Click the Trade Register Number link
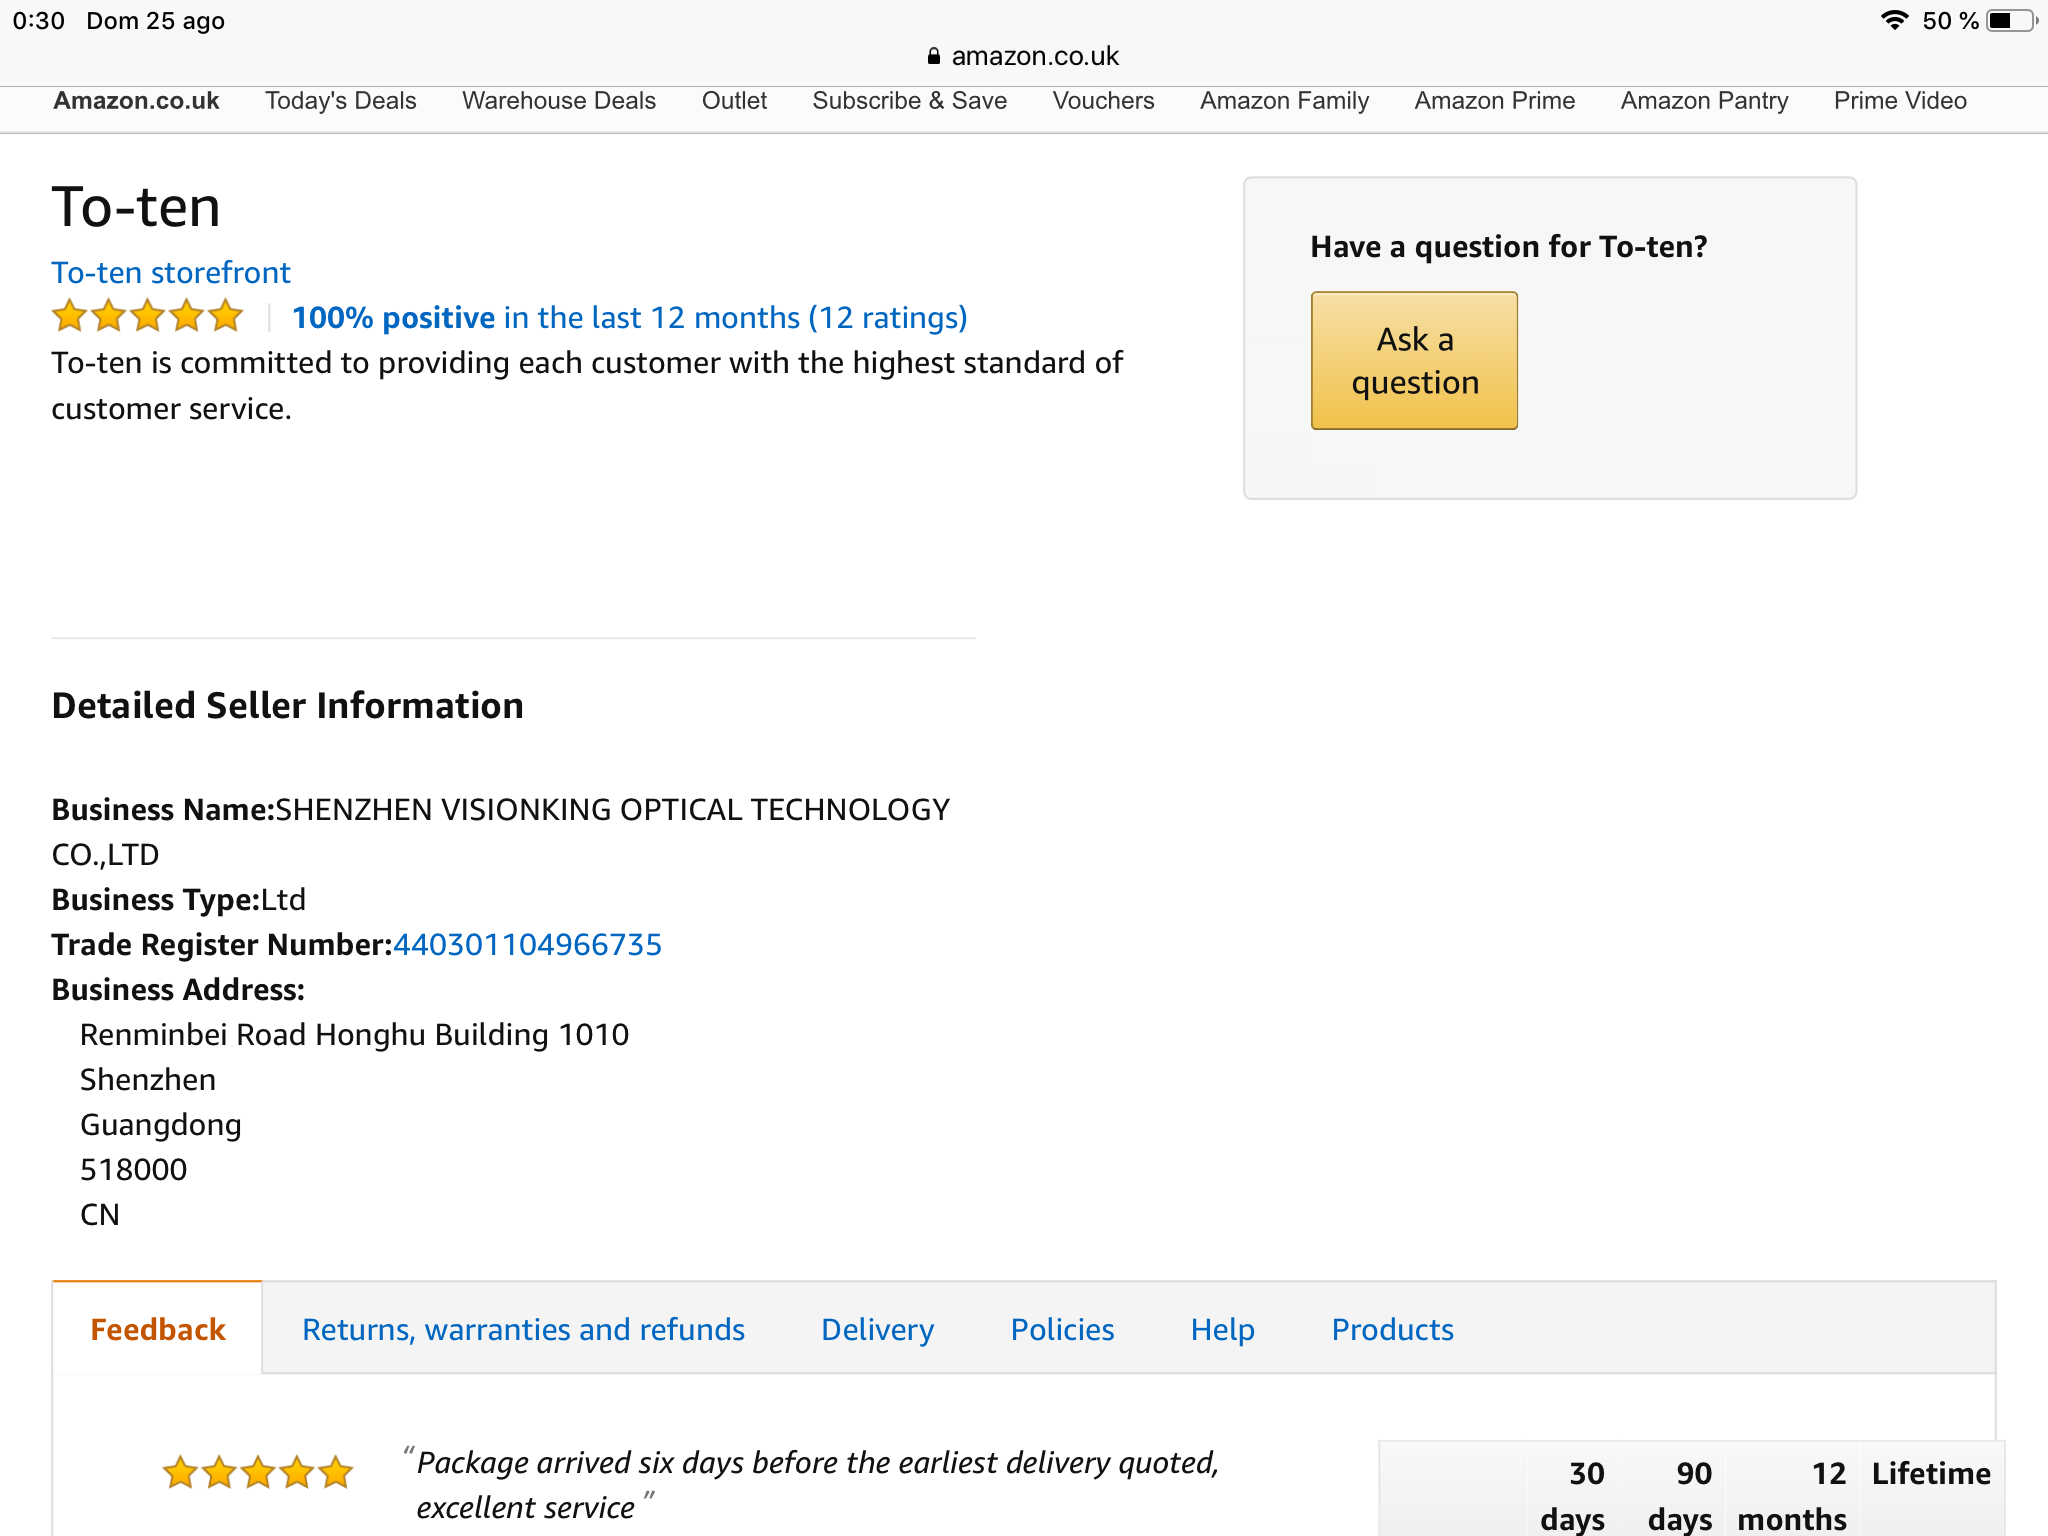This screenshot has width=2048, height=1536. [527, 945]
